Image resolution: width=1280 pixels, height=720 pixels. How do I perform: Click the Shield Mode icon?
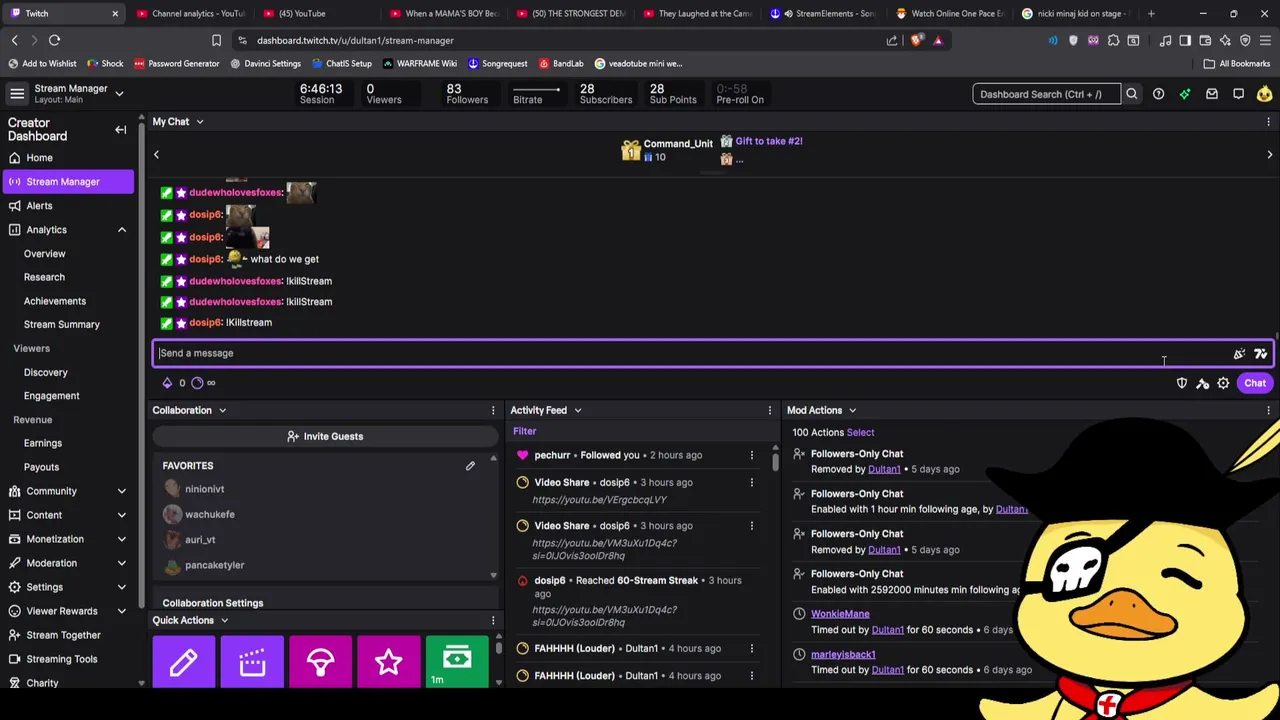point(1182,383)
